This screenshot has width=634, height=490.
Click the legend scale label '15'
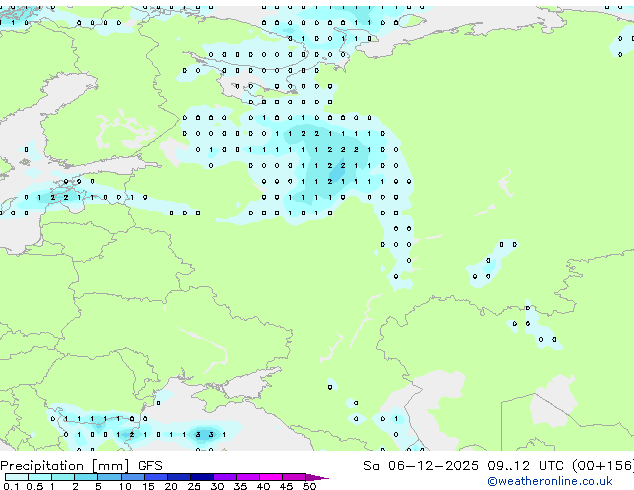click(x=148, y=486)
